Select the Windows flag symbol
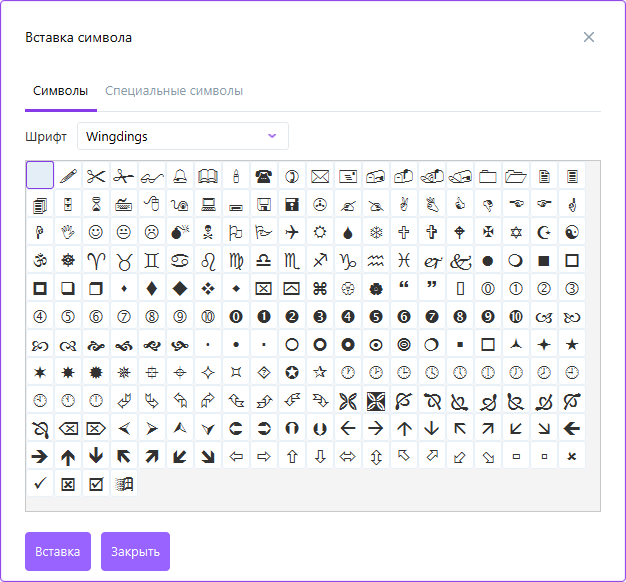This screenshot has width=626, height=582. coord(124,484)
